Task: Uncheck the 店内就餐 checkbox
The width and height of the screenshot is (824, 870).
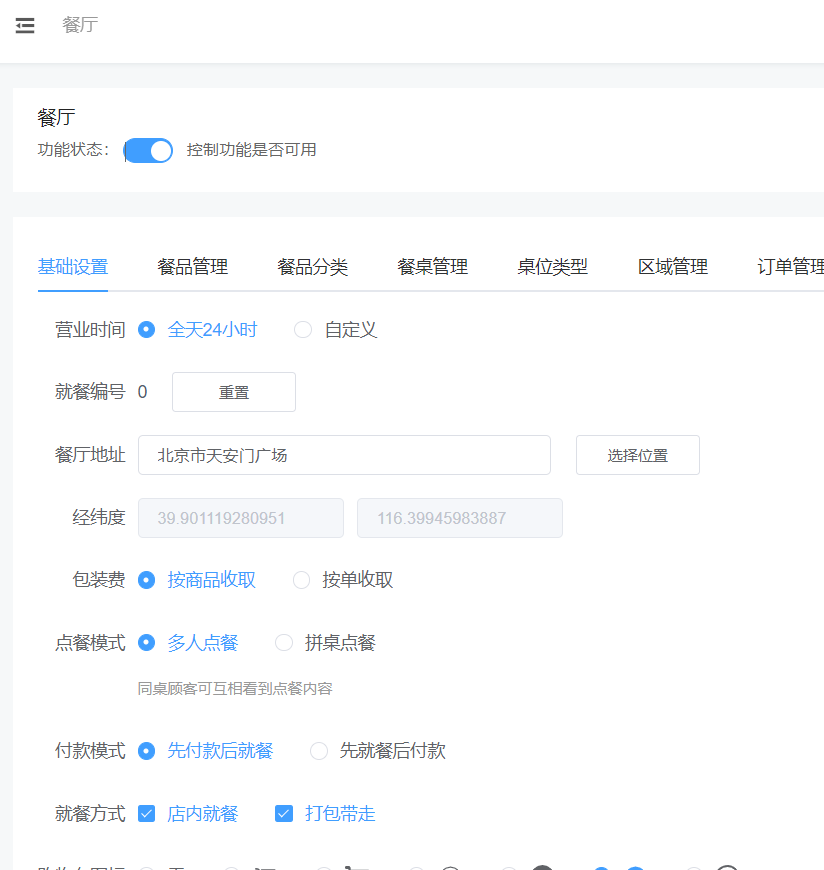Action: pyautogui.click(x=146, y=813)
